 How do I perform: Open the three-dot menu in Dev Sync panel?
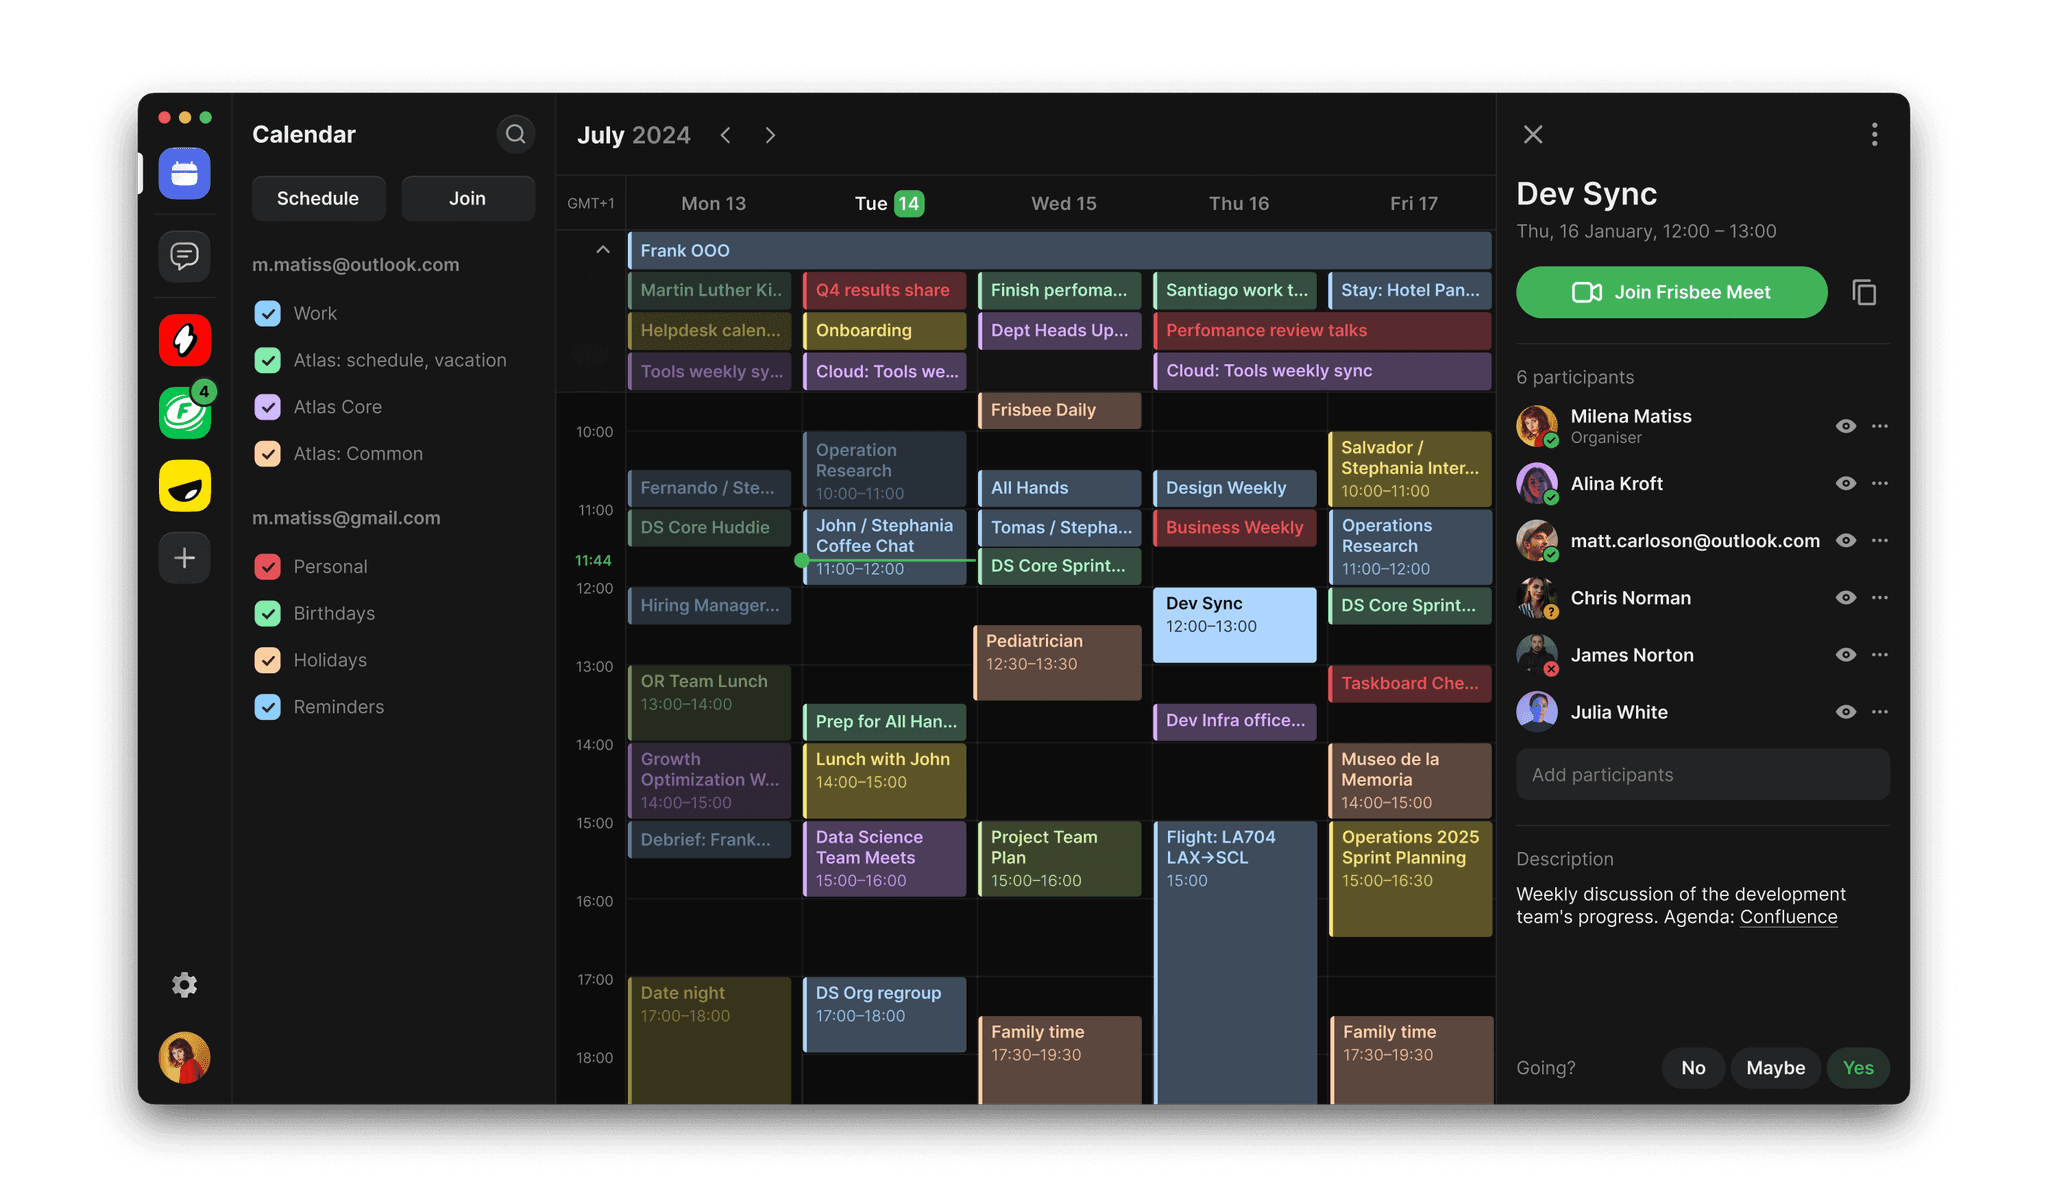point(1874,134)
